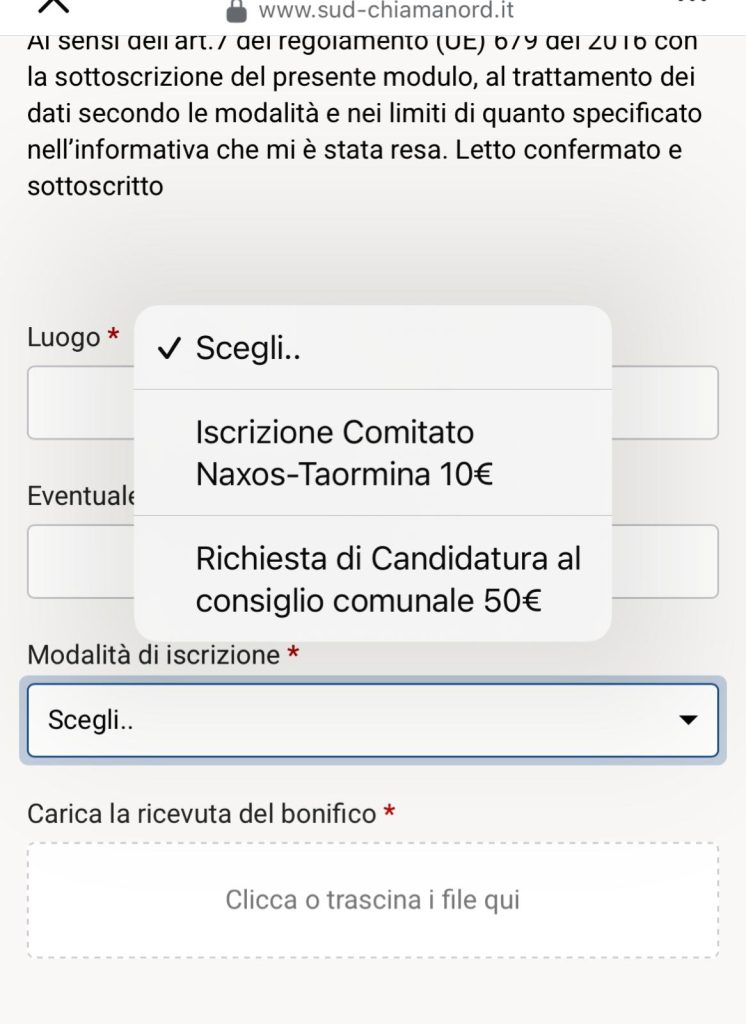Image resolution: width=746 pixels, height=1024 pixels.
Task: Click the asterisk after ricevuta del bonifico
Action: click(390, 813)
